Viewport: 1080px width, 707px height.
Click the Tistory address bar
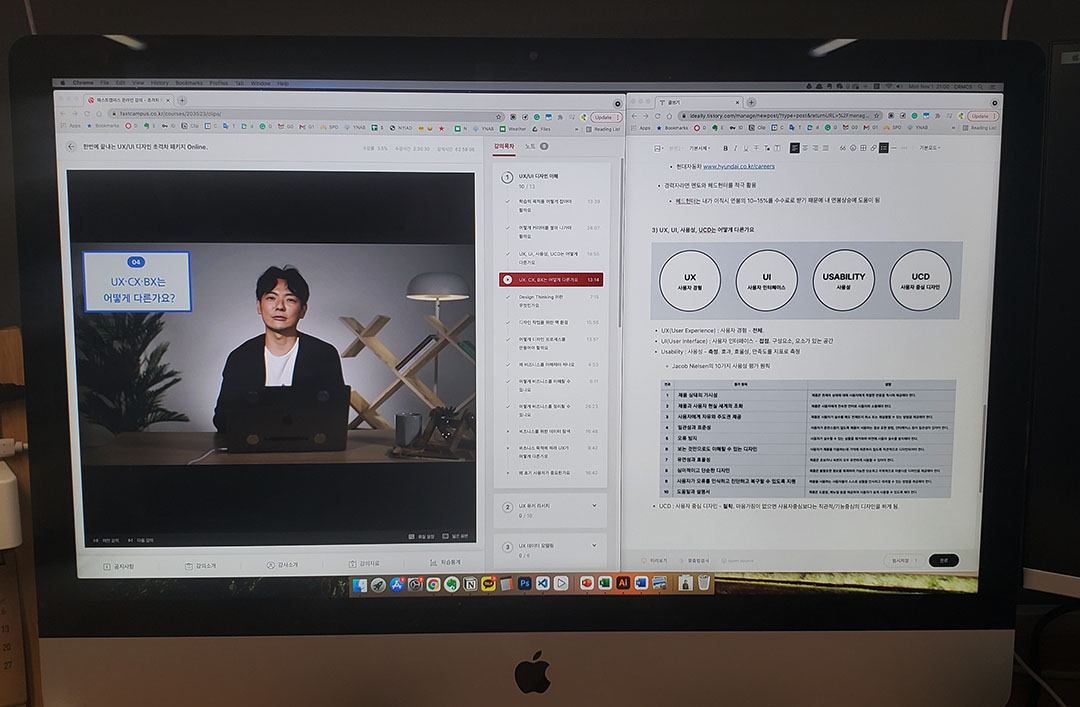(x=780, y=116)
